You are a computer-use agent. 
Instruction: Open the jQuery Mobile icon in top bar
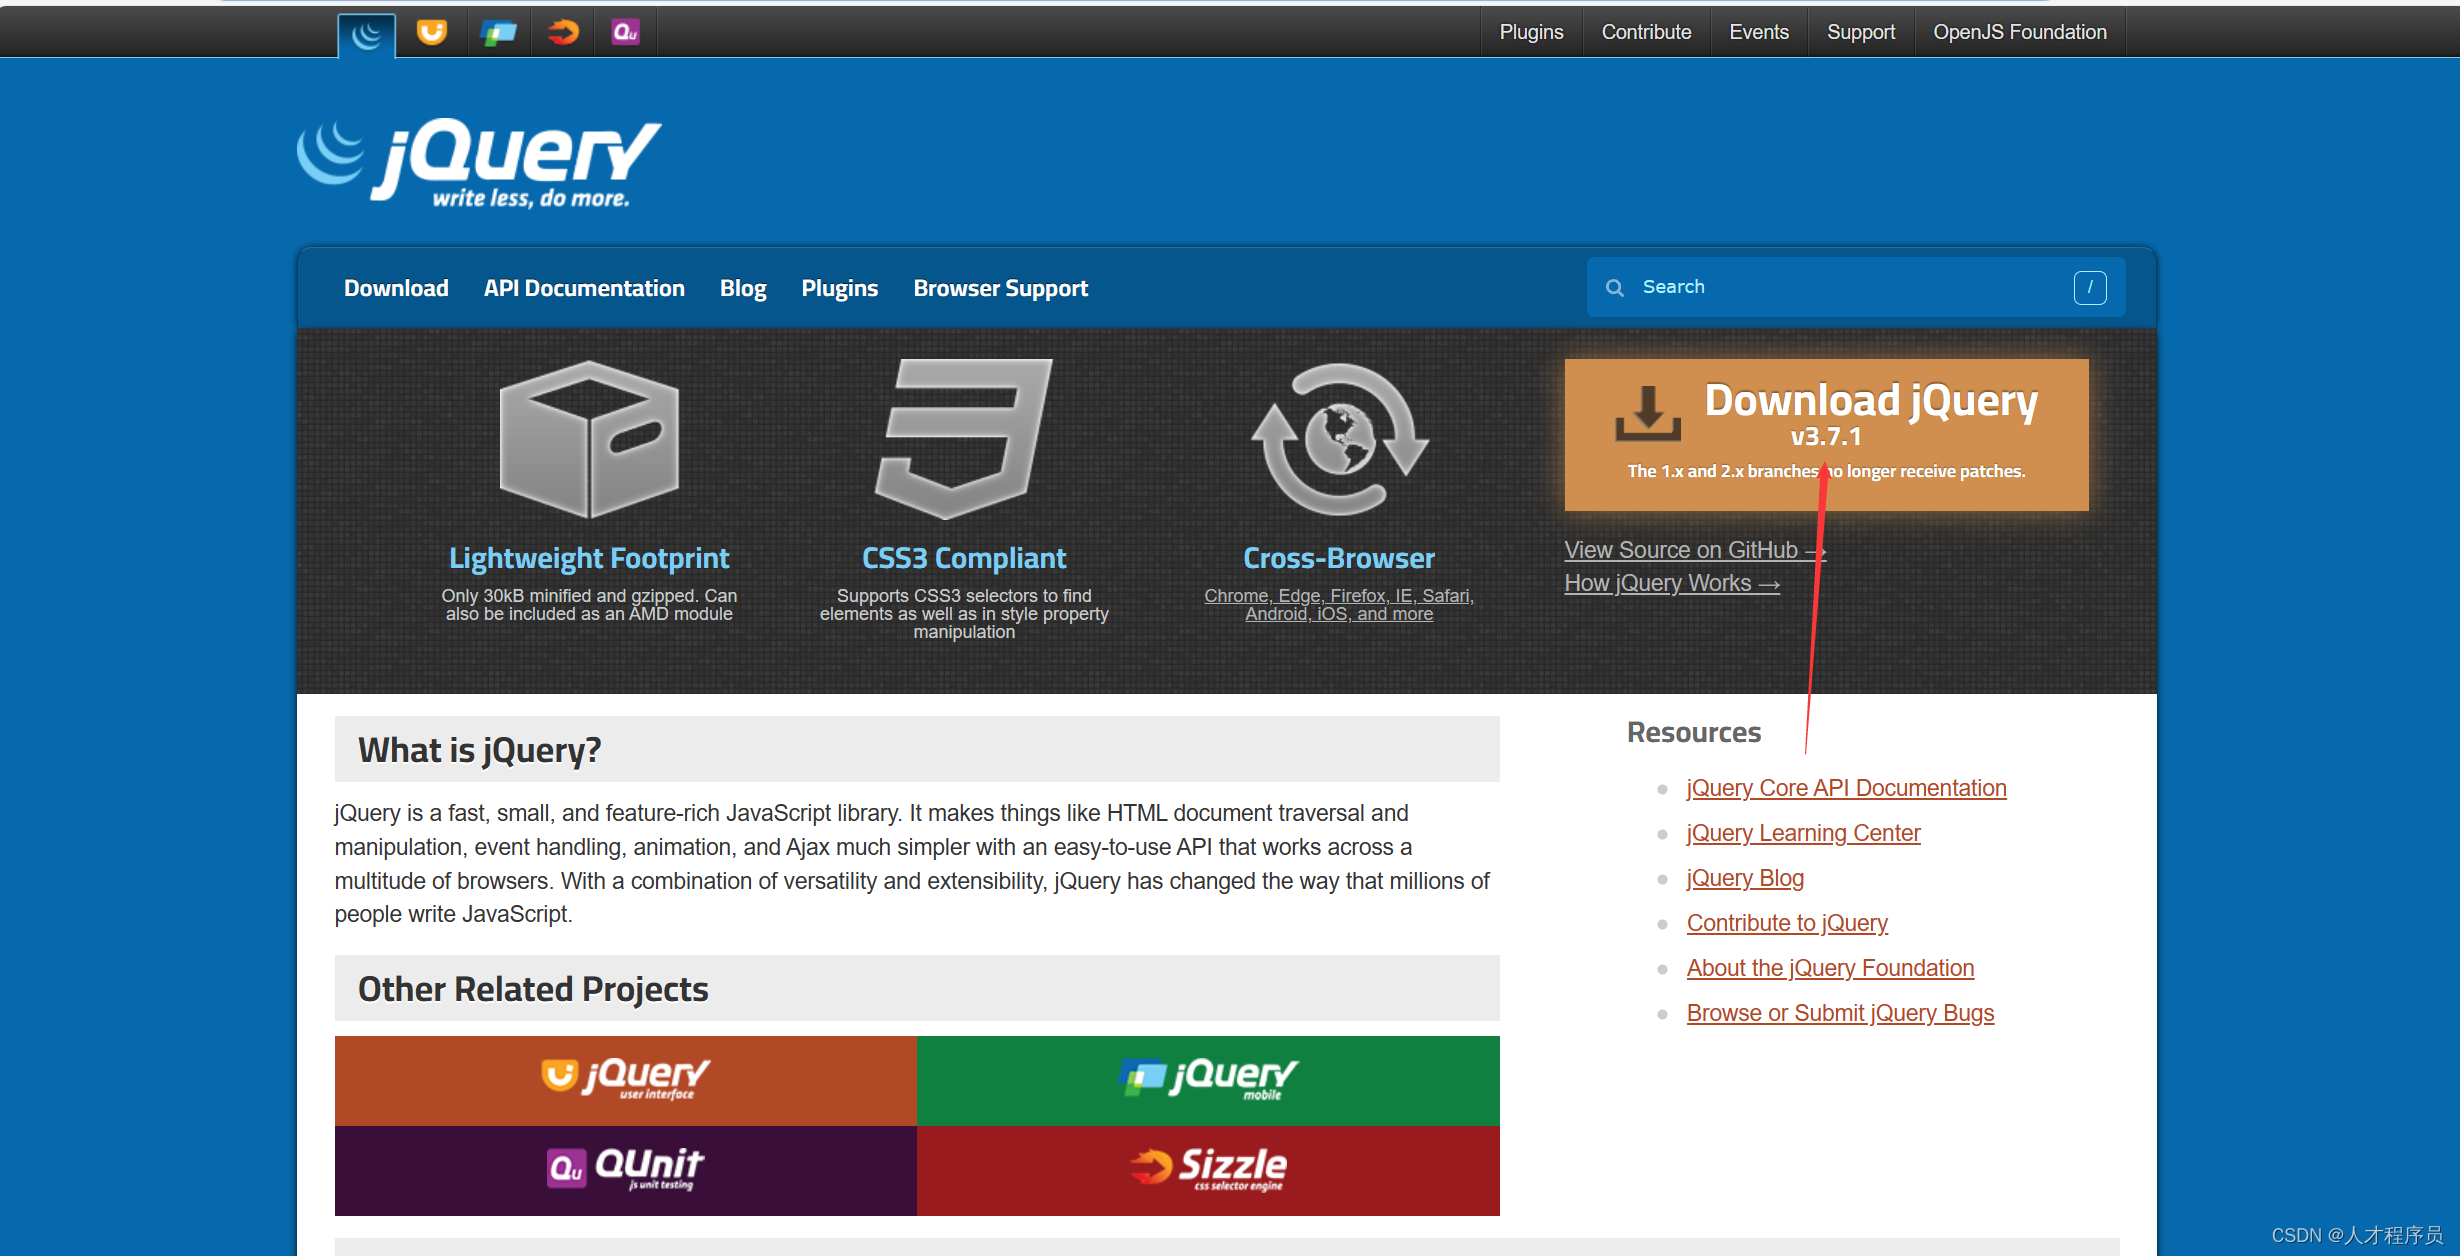[498, 32]
